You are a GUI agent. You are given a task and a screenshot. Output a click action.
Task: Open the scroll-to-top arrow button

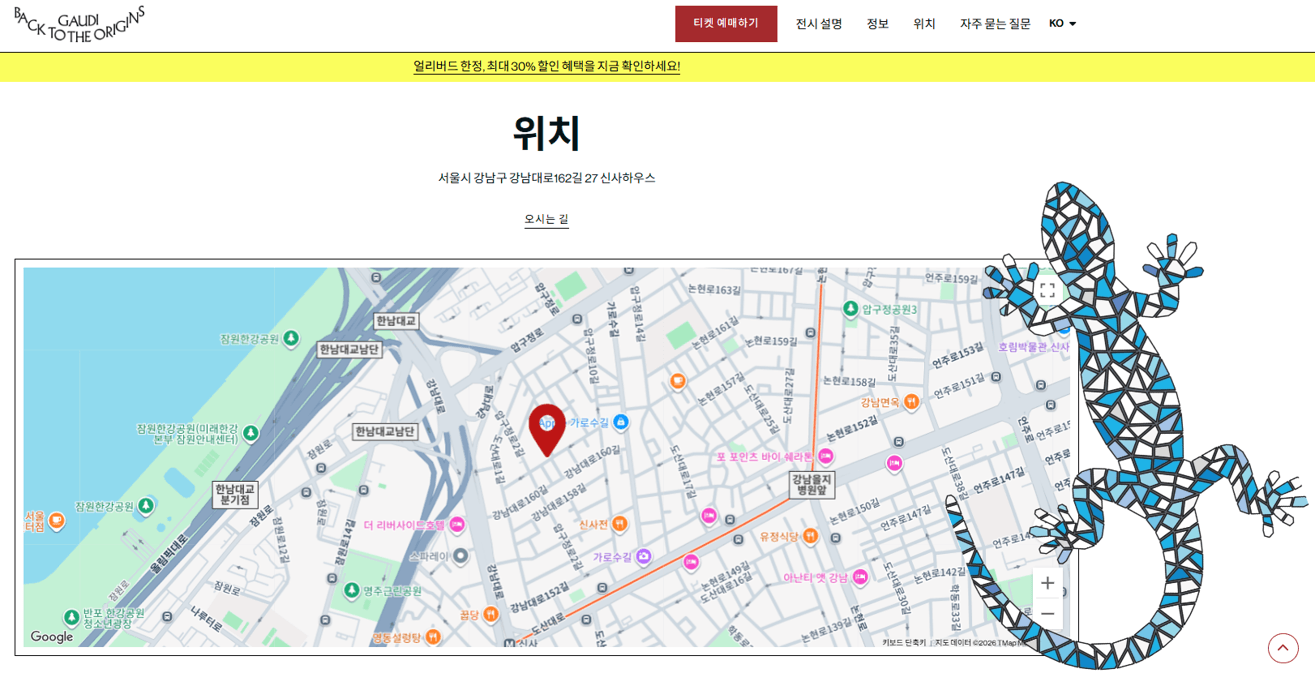click(x=1283, y=648)
